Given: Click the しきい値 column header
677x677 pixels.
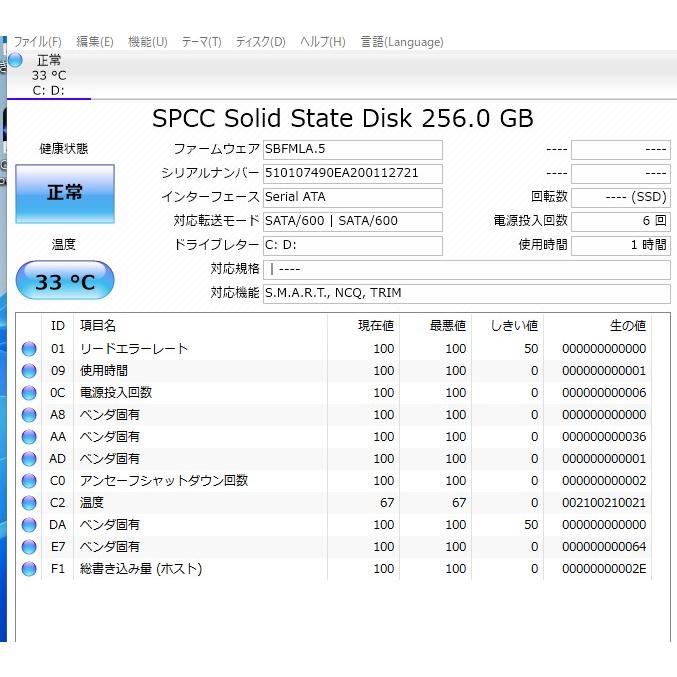Looking at the screenshot, I should coord(508,326).
